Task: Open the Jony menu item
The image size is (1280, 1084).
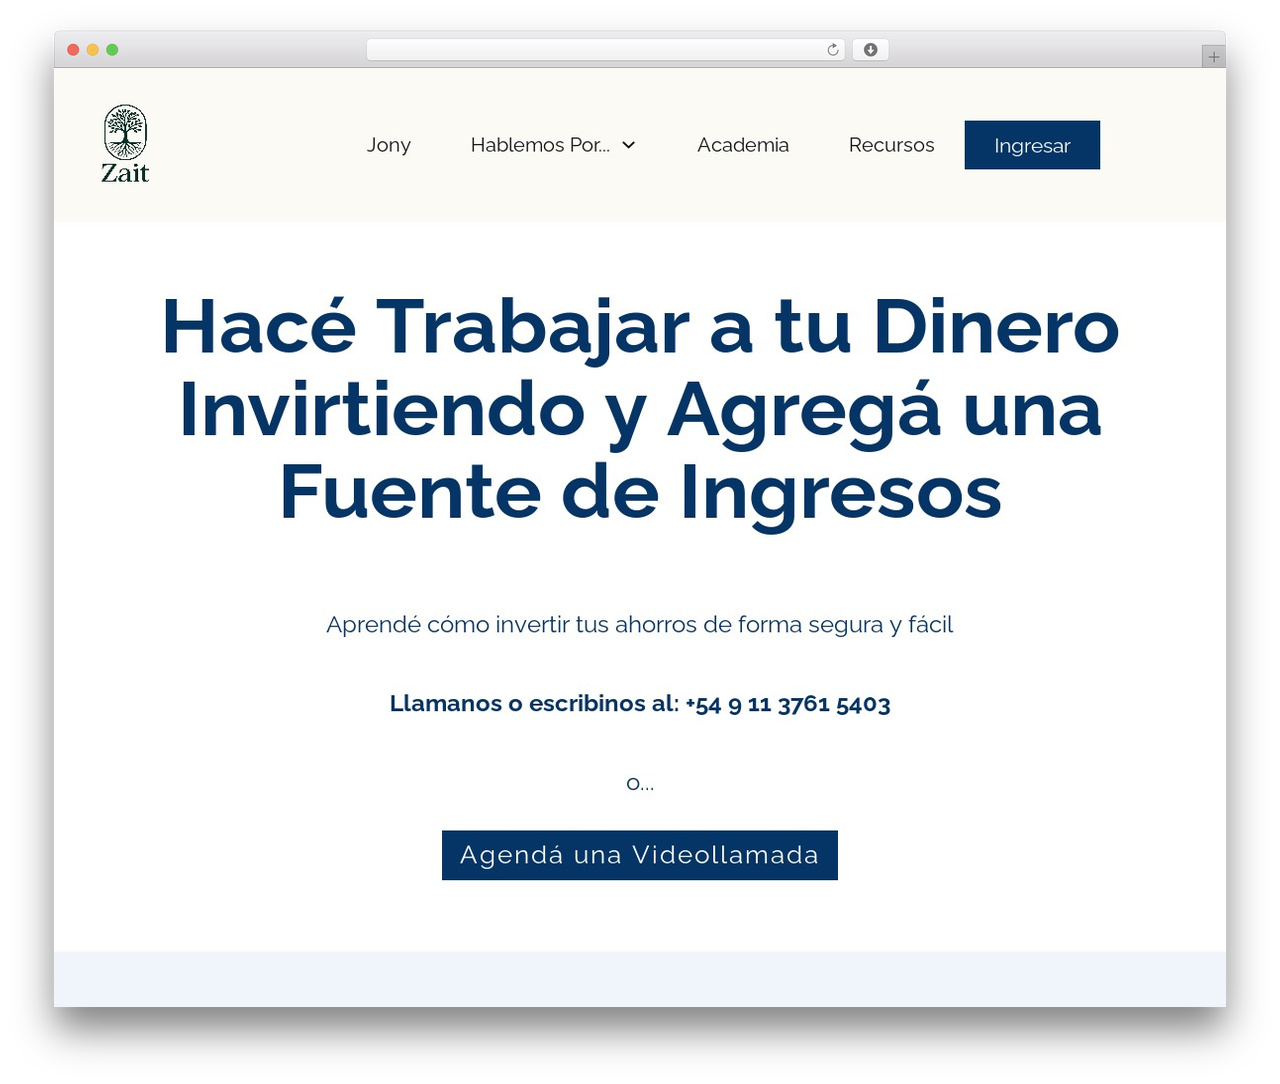Action: coord(389,145)
